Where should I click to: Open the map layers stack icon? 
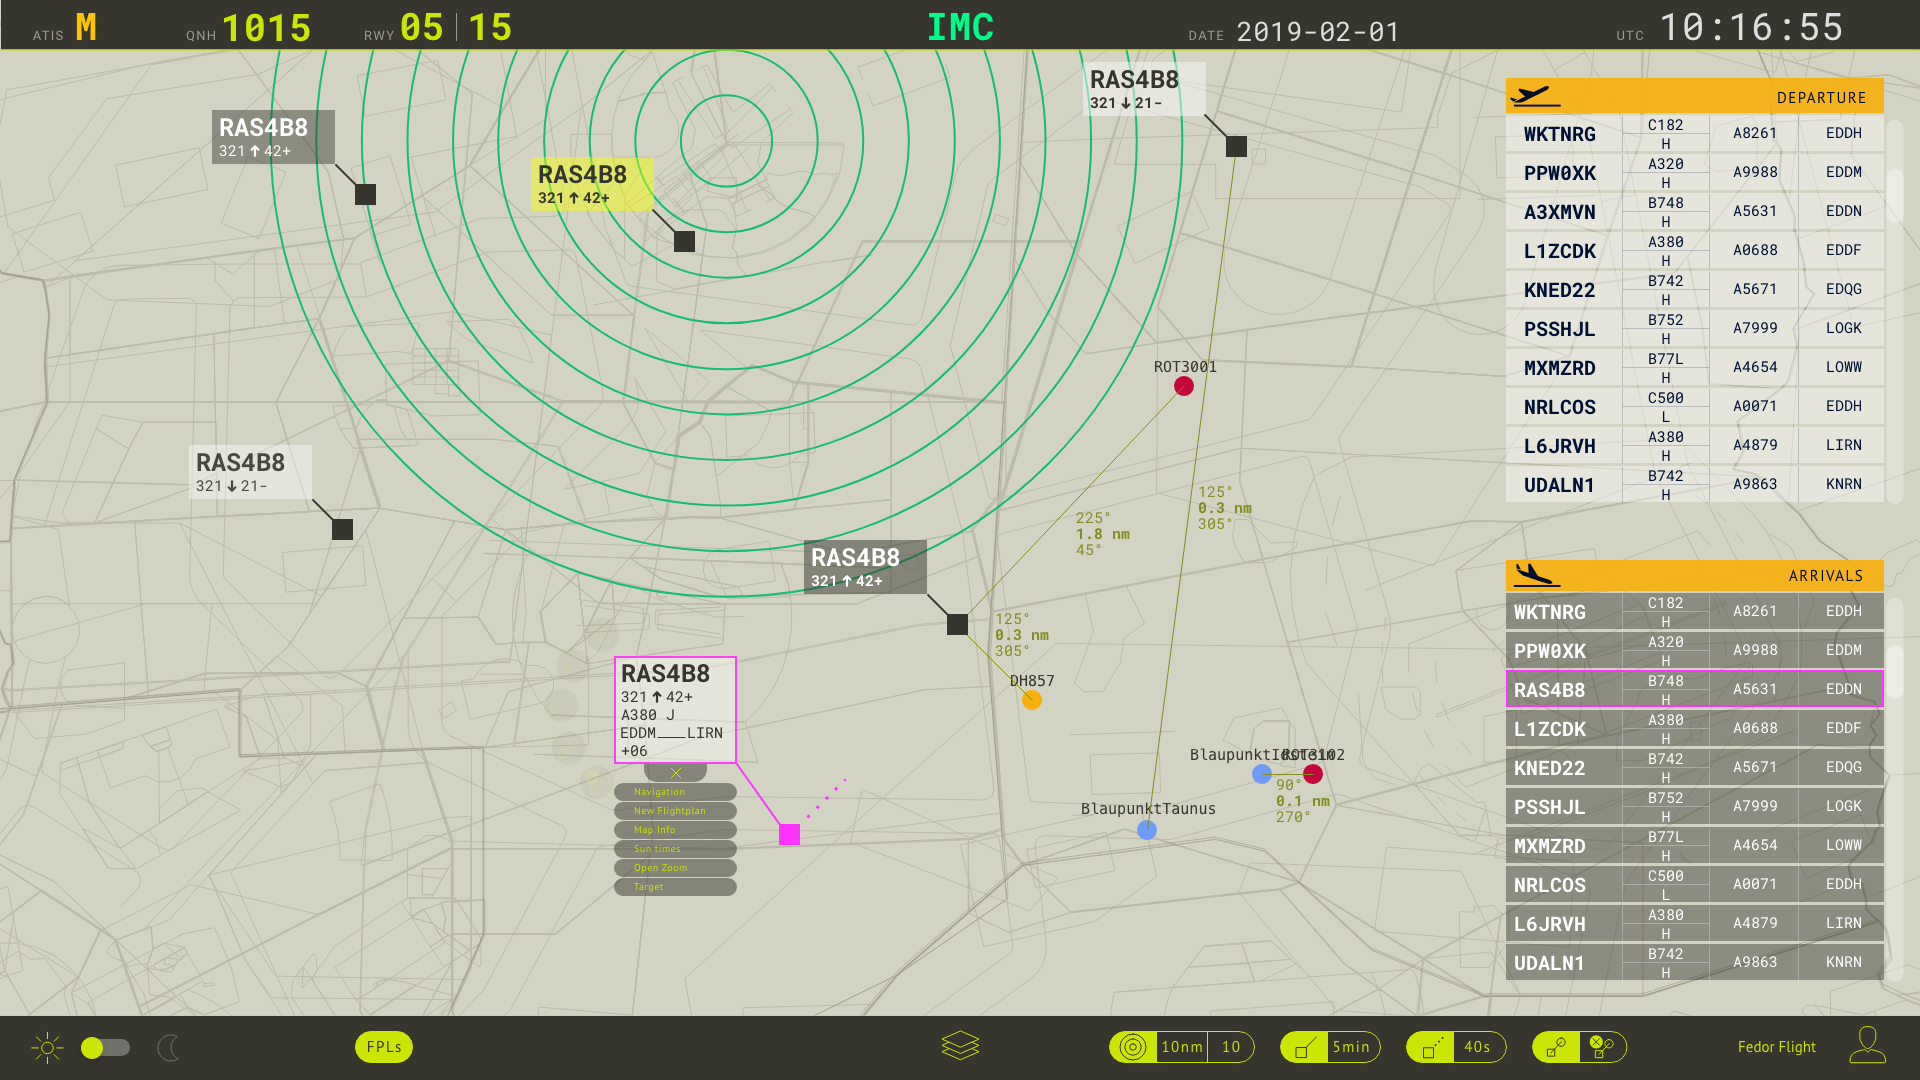960,1046
